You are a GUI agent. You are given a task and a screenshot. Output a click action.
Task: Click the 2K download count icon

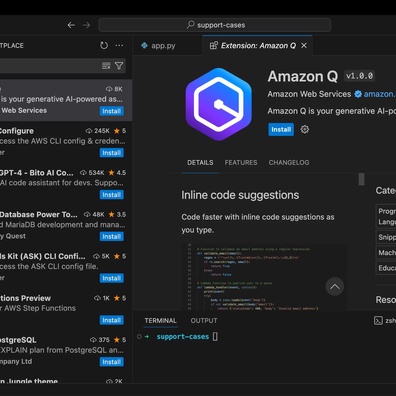(x=109, y=381)
